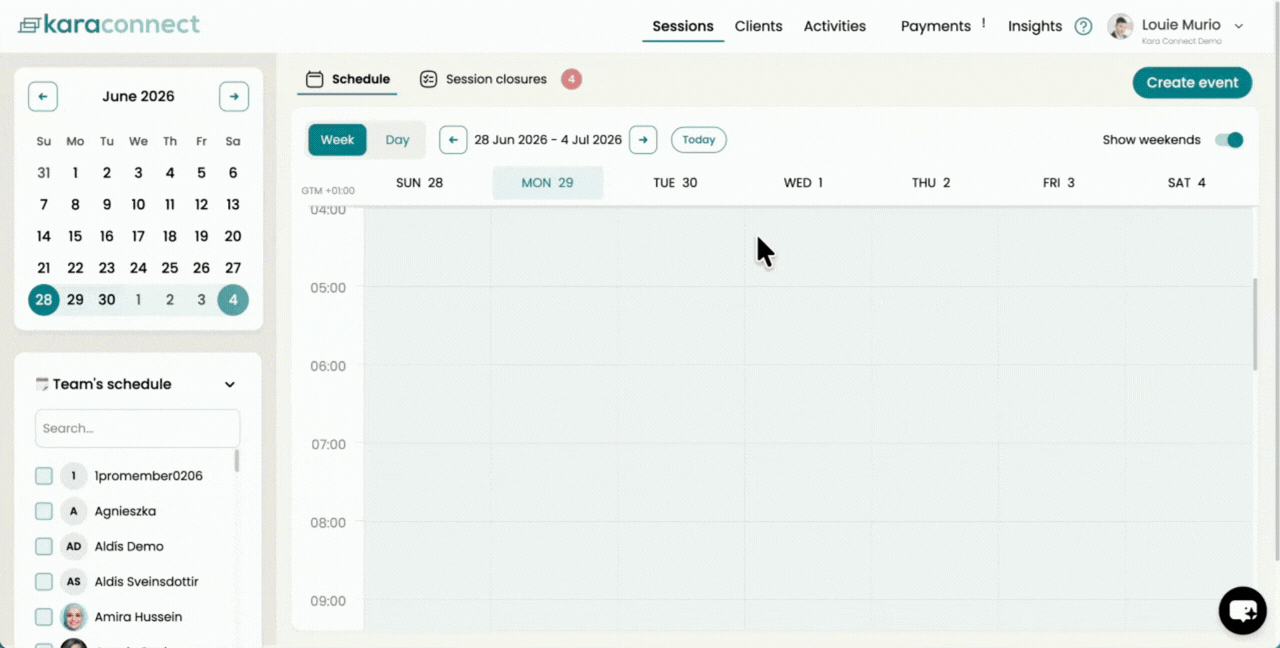1280x648 pixels.
Task: Click the date range 28 Jun 2026 - 4 Jul 2026
Action: (x=548, y=140)
